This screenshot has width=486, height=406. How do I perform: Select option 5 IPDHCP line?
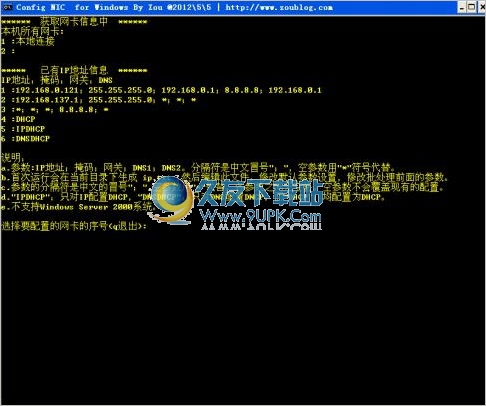23,129
